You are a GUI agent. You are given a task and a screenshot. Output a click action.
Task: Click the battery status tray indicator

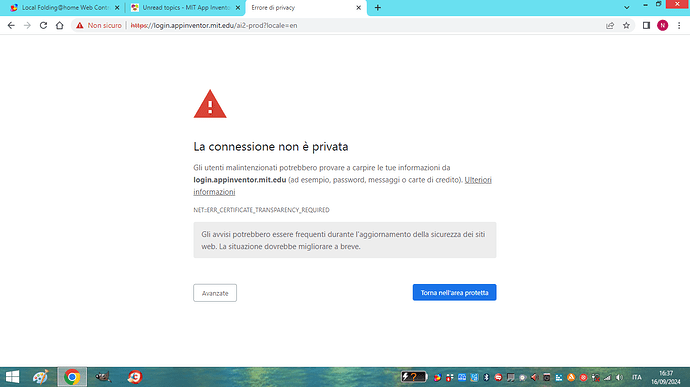tap(414, 377)
